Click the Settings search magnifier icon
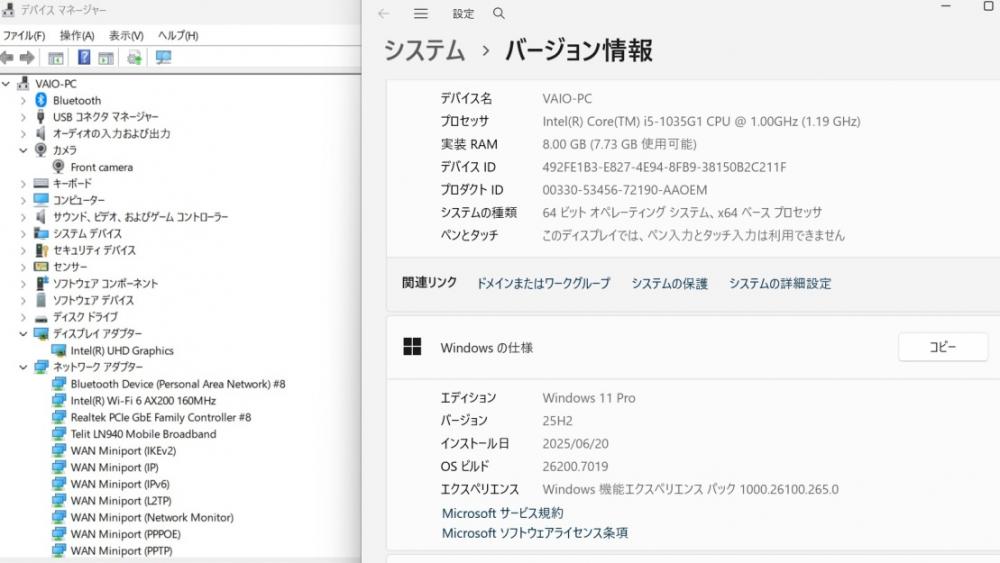The image size is (1000, 563). pyautogui.click(x=499, y=13)
